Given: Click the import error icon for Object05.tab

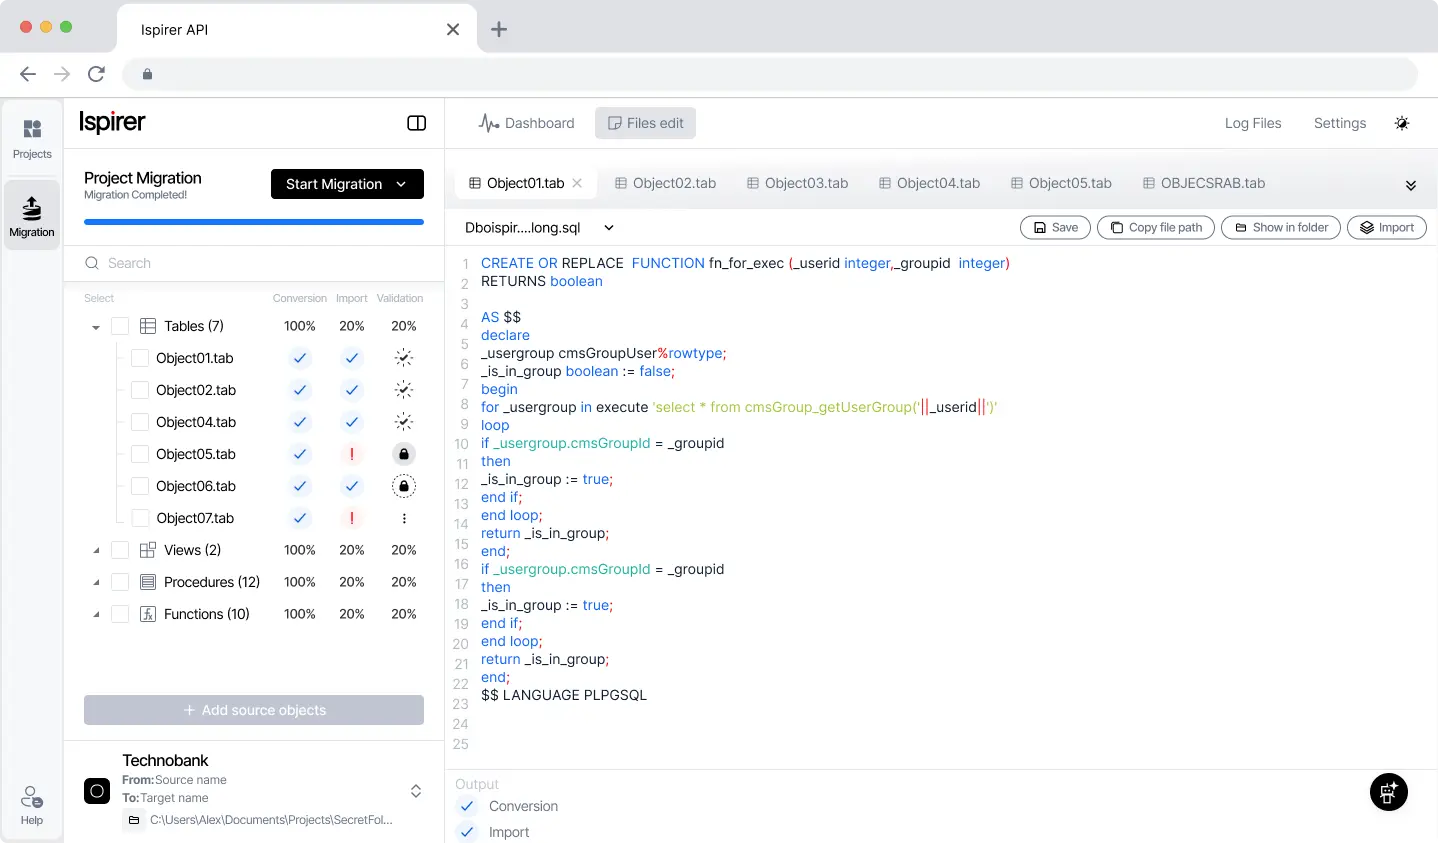Looking at the screenshot, I should click(x=352, y=454).
